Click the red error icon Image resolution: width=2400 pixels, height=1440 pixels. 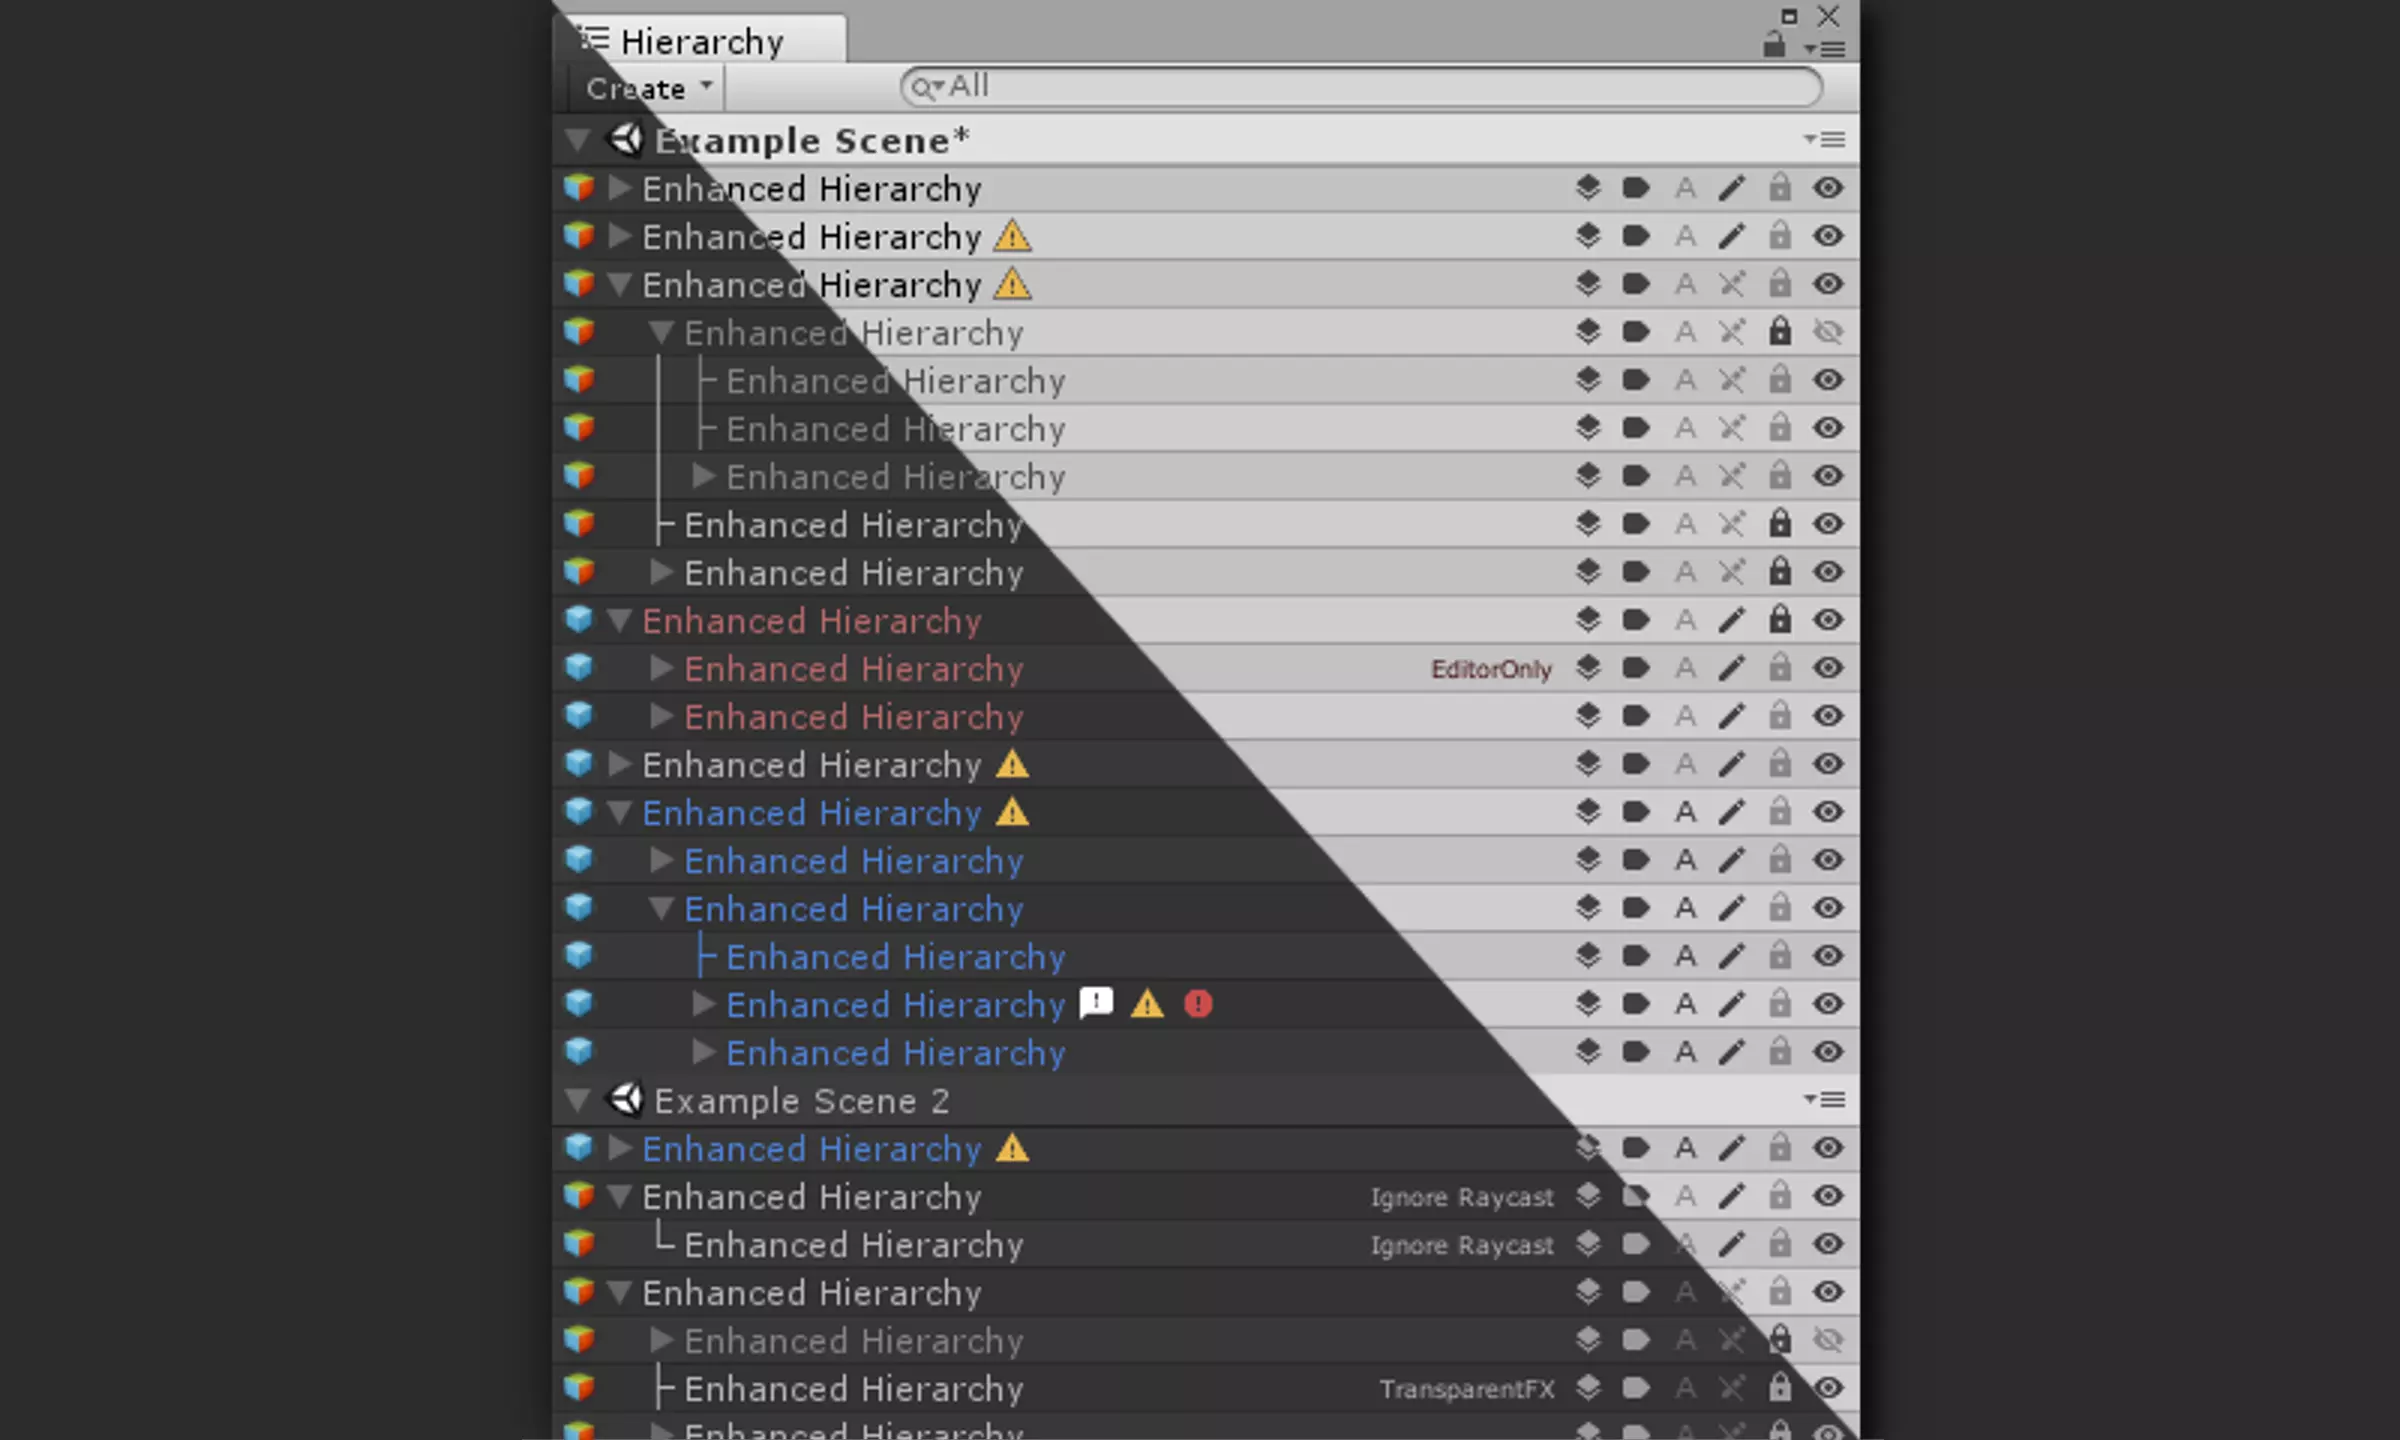point(1198,1003)
